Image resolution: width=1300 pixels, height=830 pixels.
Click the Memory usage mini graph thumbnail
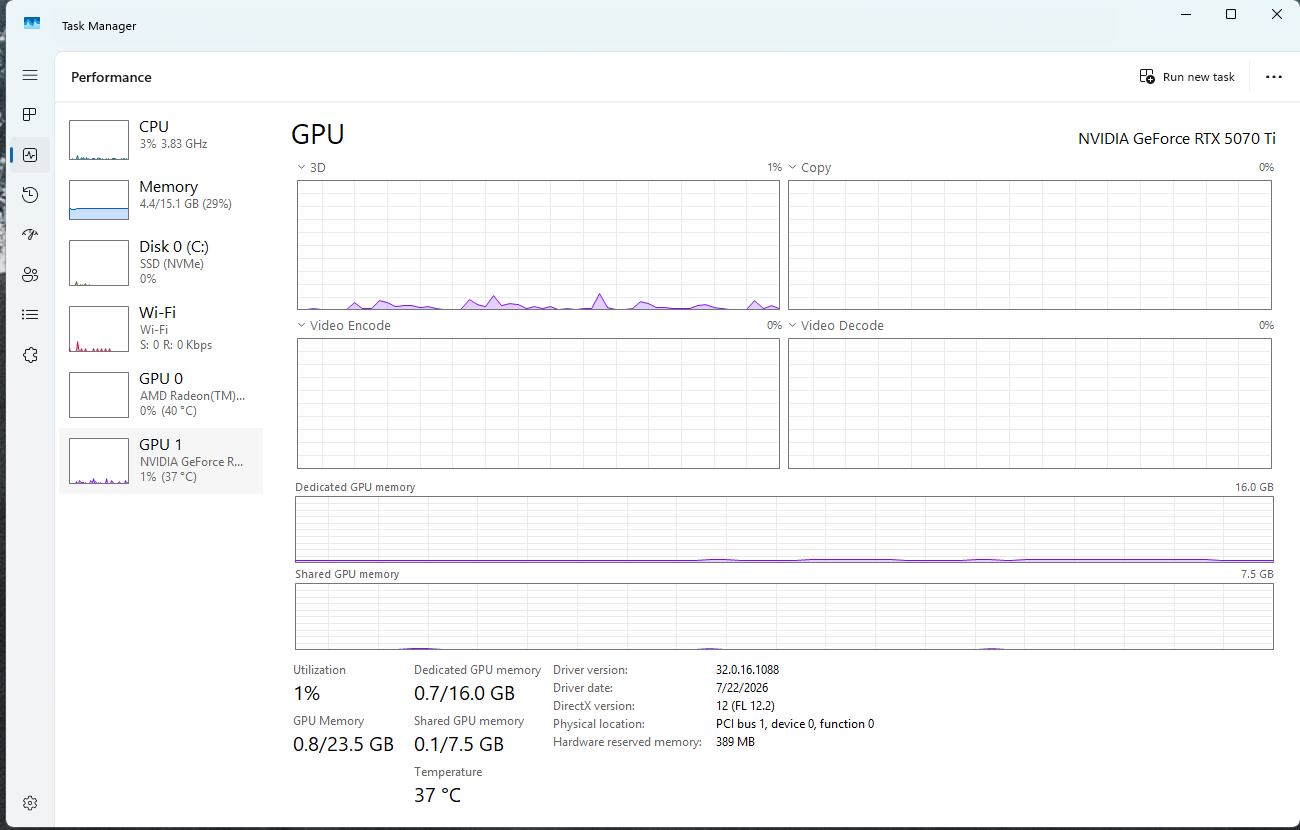(x=99, y=200)
